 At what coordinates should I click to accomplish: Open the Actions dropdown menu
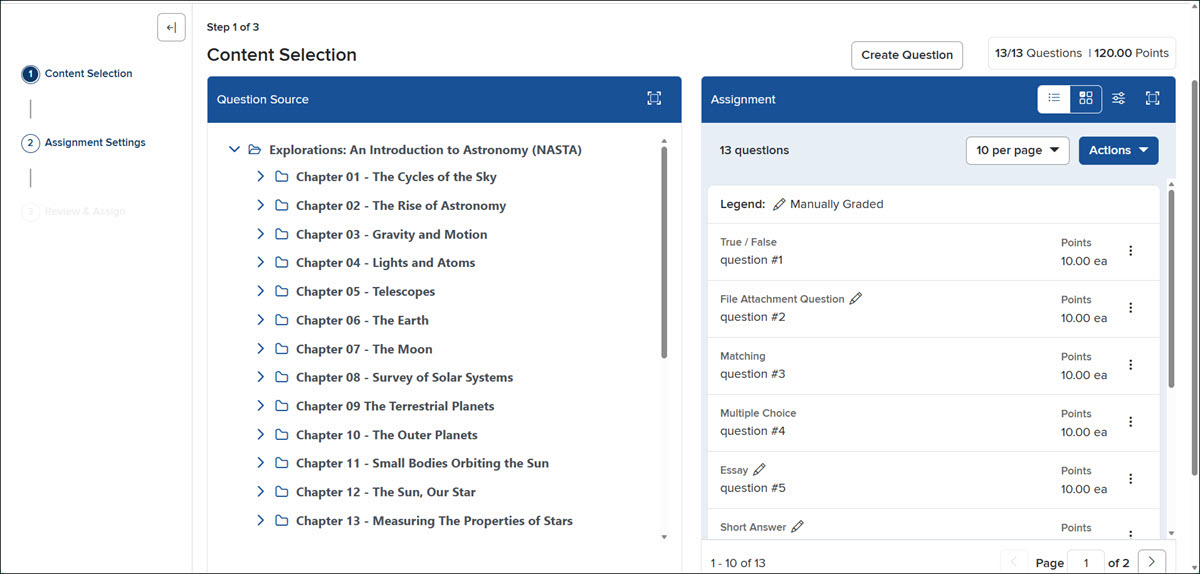(x=1119, y=151)
